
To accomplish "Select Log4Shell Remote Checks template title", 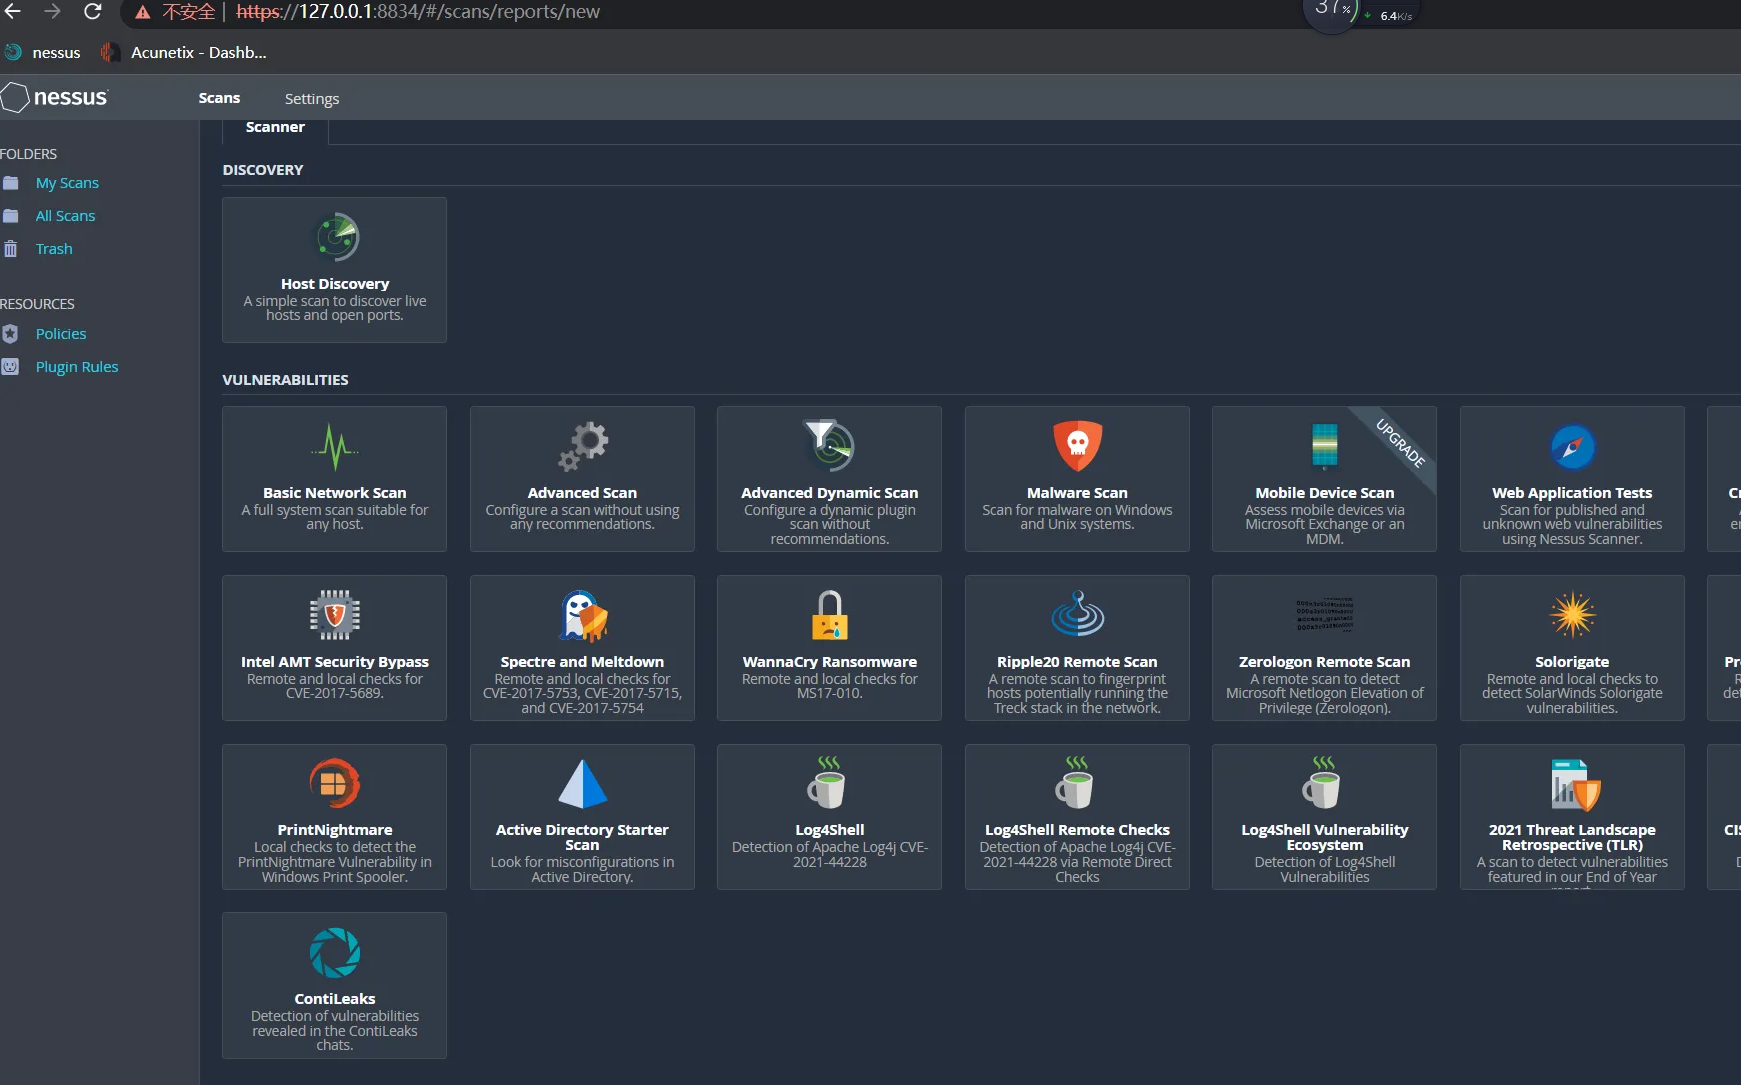I will (1077, 830).
